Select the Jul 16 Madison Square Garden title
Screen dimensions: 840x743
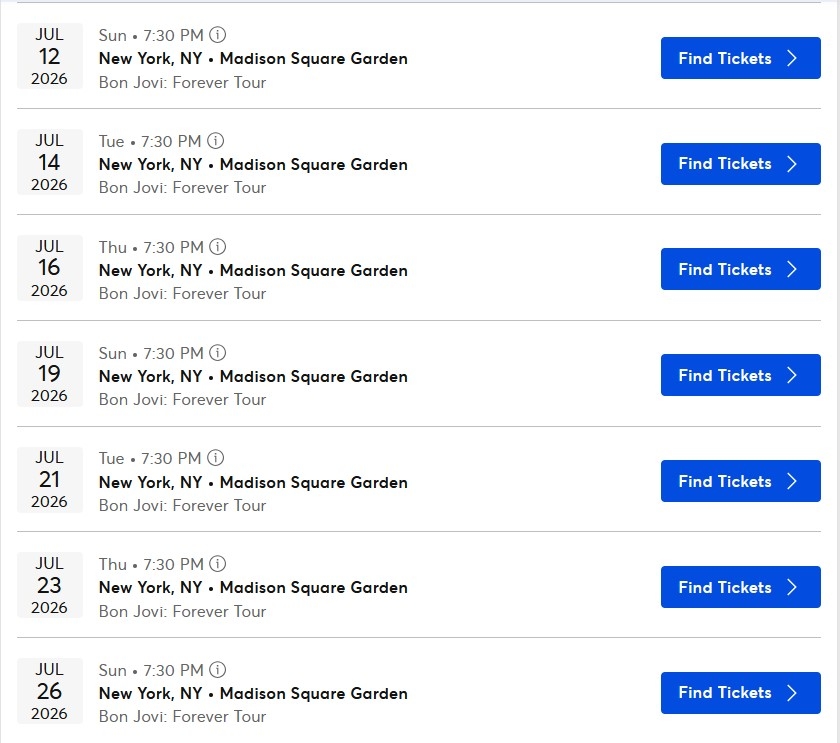(253, 270)
